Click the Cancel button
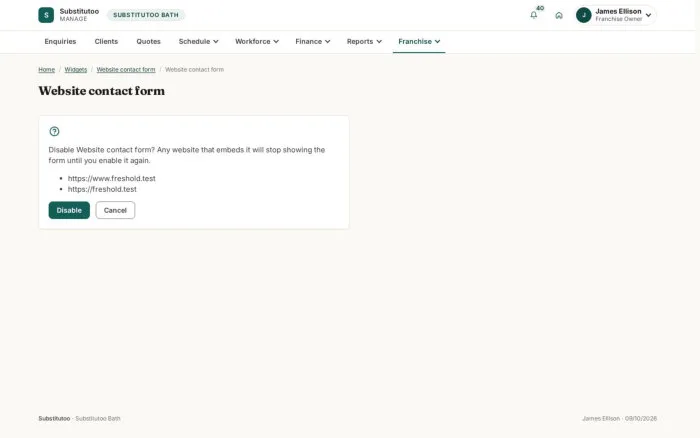This screenshot has width=700, height=438. (x=115, y=210)
